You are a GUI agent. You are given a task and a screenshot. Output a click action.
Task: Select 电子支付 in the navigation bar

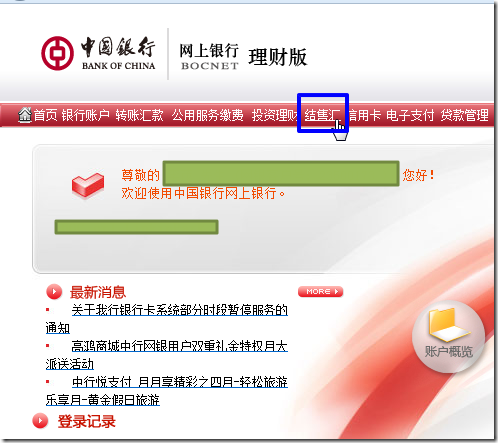click(x=410, y=115)
